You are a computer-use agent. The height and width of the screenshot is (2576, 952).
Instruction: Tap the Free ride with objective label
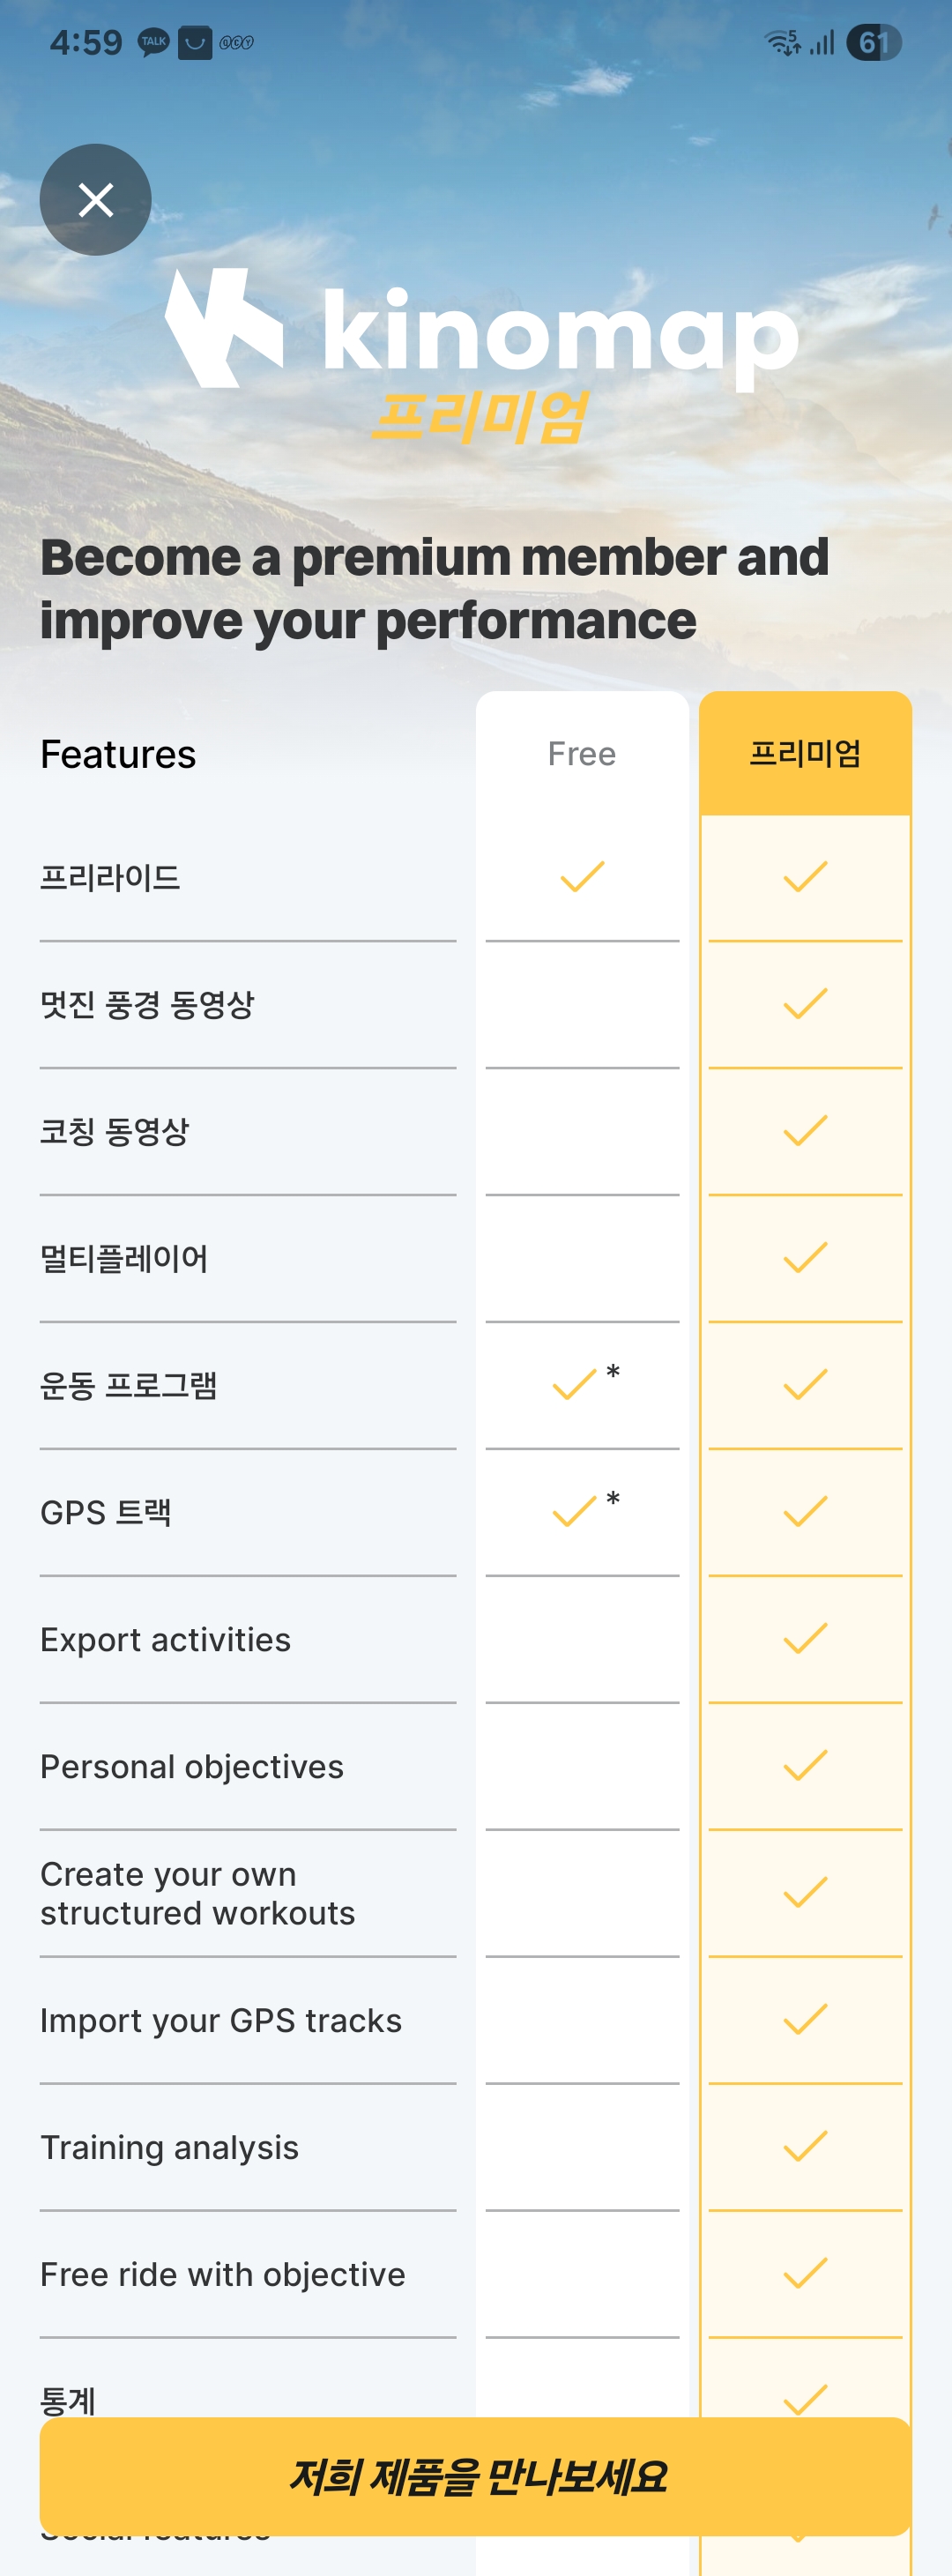tap(223, 2275)
